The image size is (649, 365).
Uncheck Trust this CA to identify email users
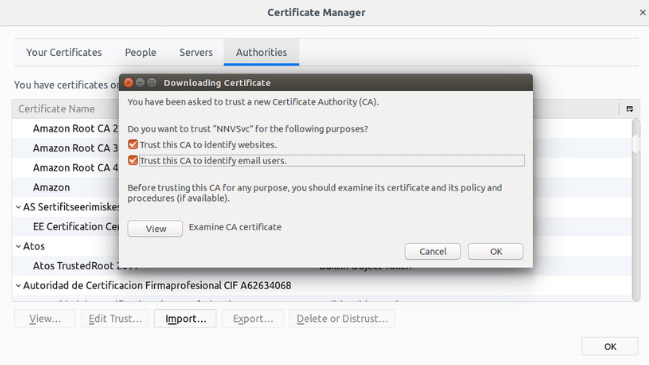pos(133,161)
